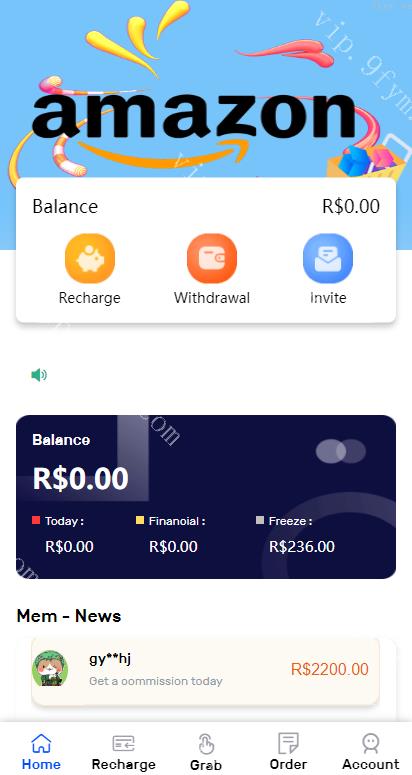Click the Recharge label under piggy bank

pos(89,298)
